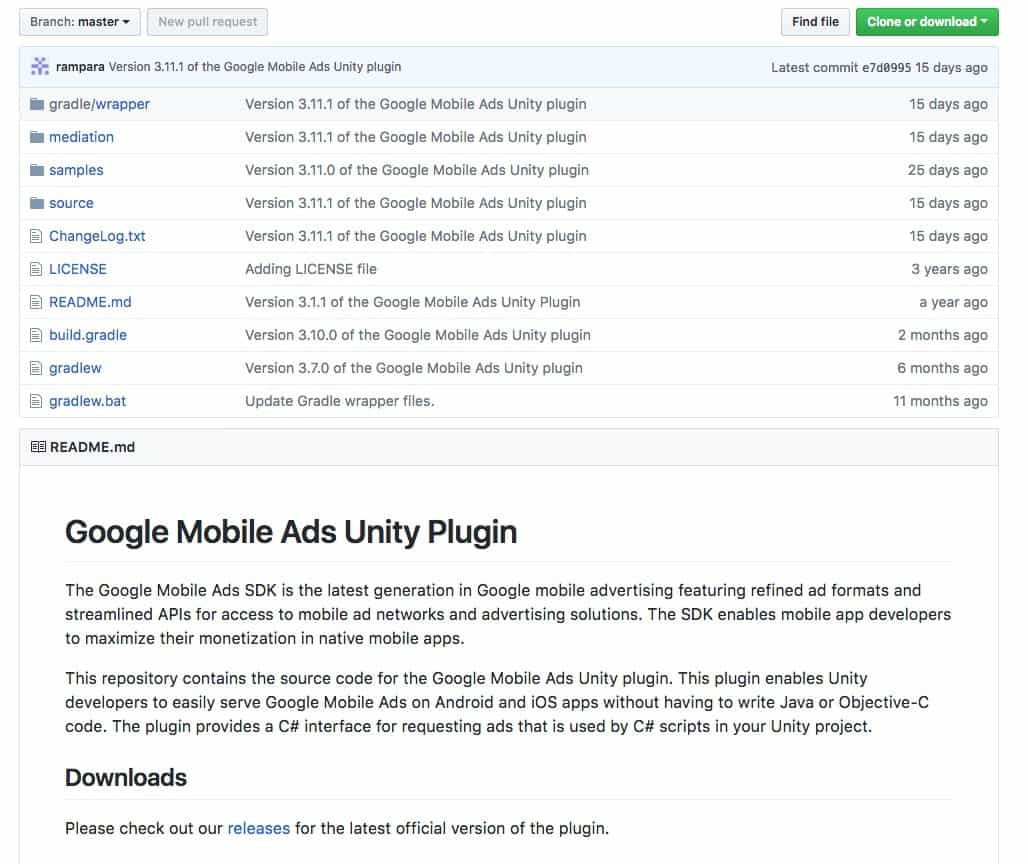Click the book icon beside README.md header
Image resolution: width=1028 pixels, height=864 pixels.
point(38,447)
